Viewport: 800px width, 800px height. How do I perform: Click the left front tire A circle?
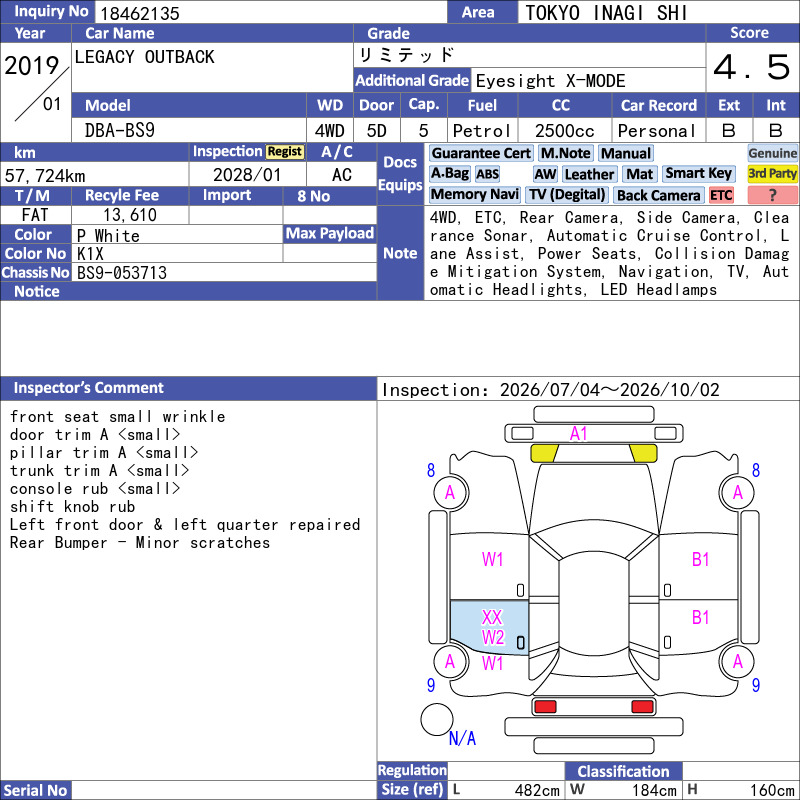[451, 492]
